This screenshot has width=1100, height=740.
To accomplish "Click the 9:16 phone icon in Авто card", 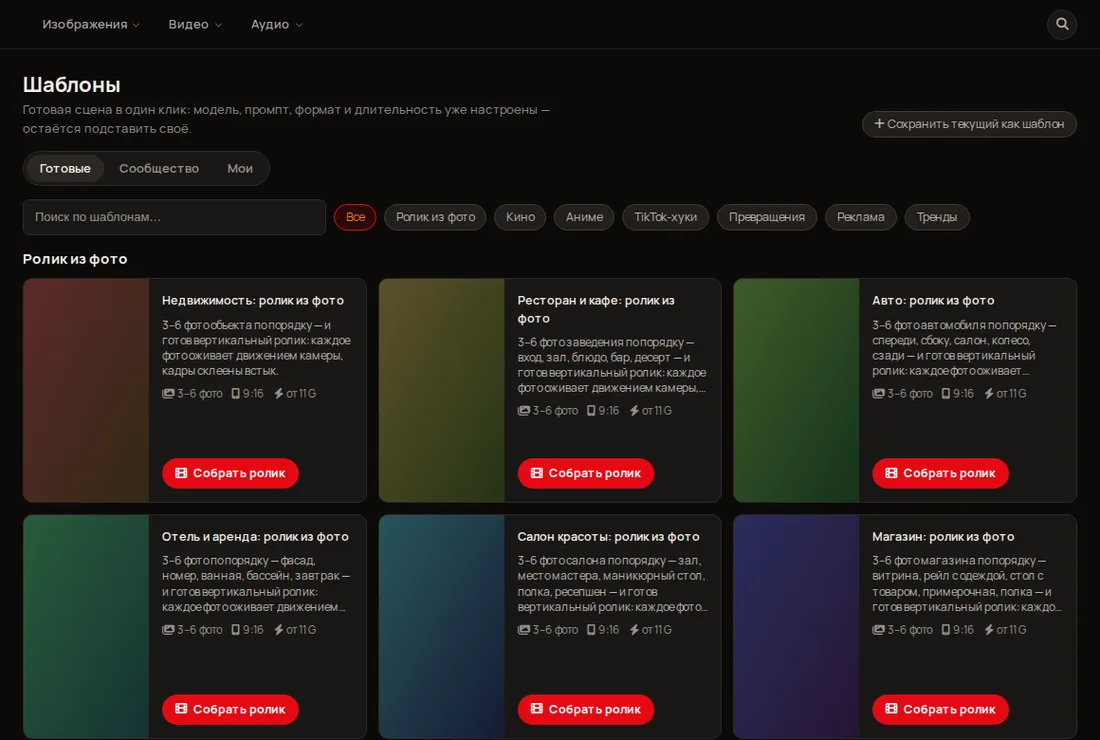I will [x=946, y=393].
